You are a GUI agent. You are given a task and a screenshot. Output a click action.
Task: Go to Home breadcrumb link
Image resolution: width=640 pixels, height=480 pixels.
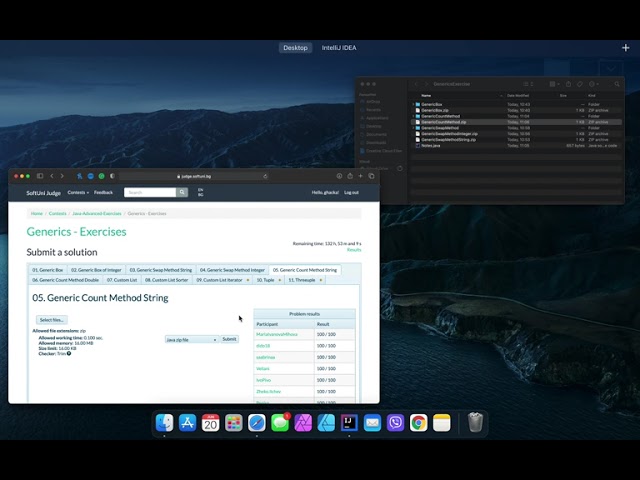37,213
